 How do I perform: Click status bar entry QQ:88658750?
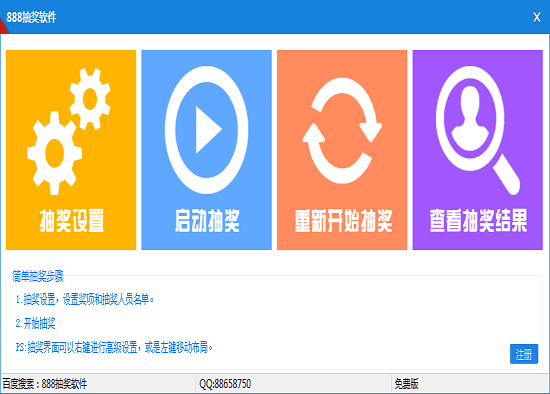[225, 384]
